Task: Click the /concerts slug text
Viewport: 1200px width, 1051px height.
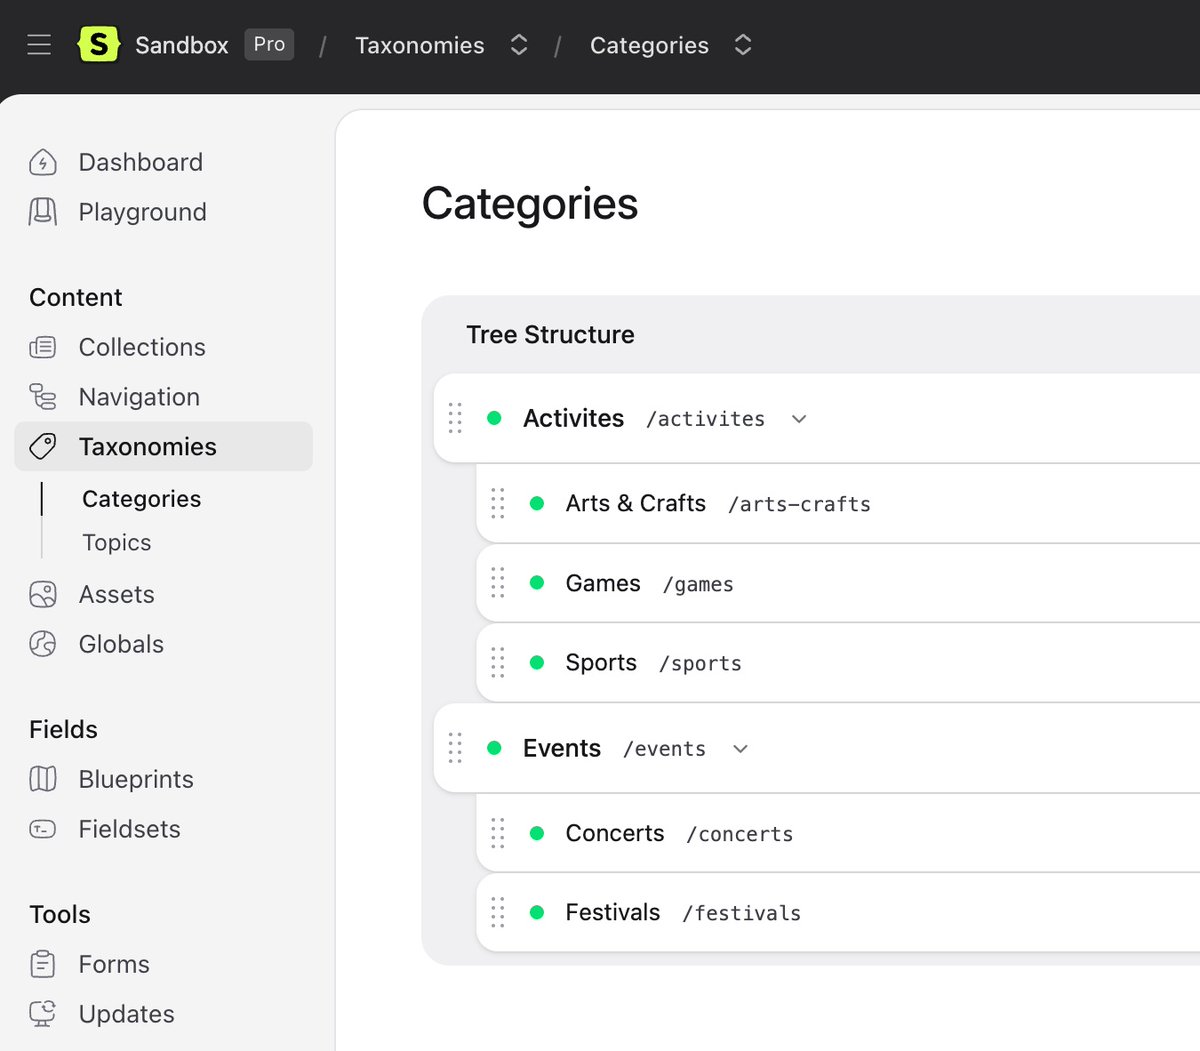Action: [x=740, y=834]
